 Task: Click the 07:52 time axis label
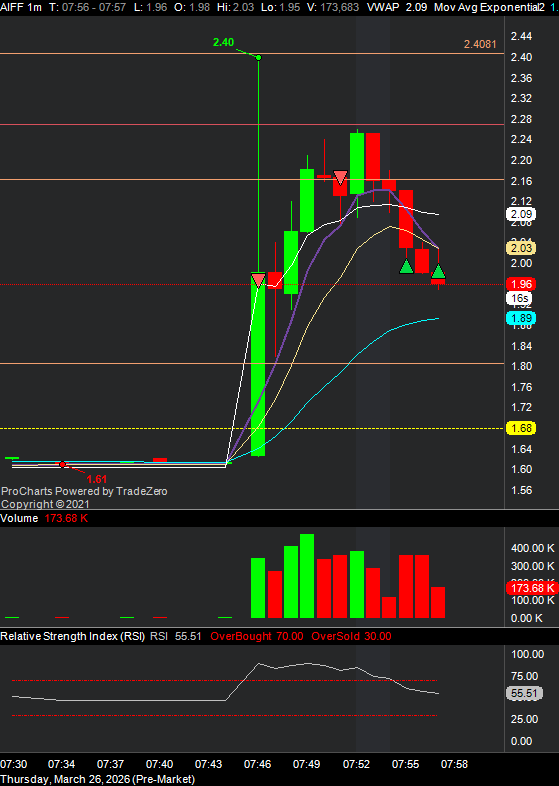pos(356,764)
